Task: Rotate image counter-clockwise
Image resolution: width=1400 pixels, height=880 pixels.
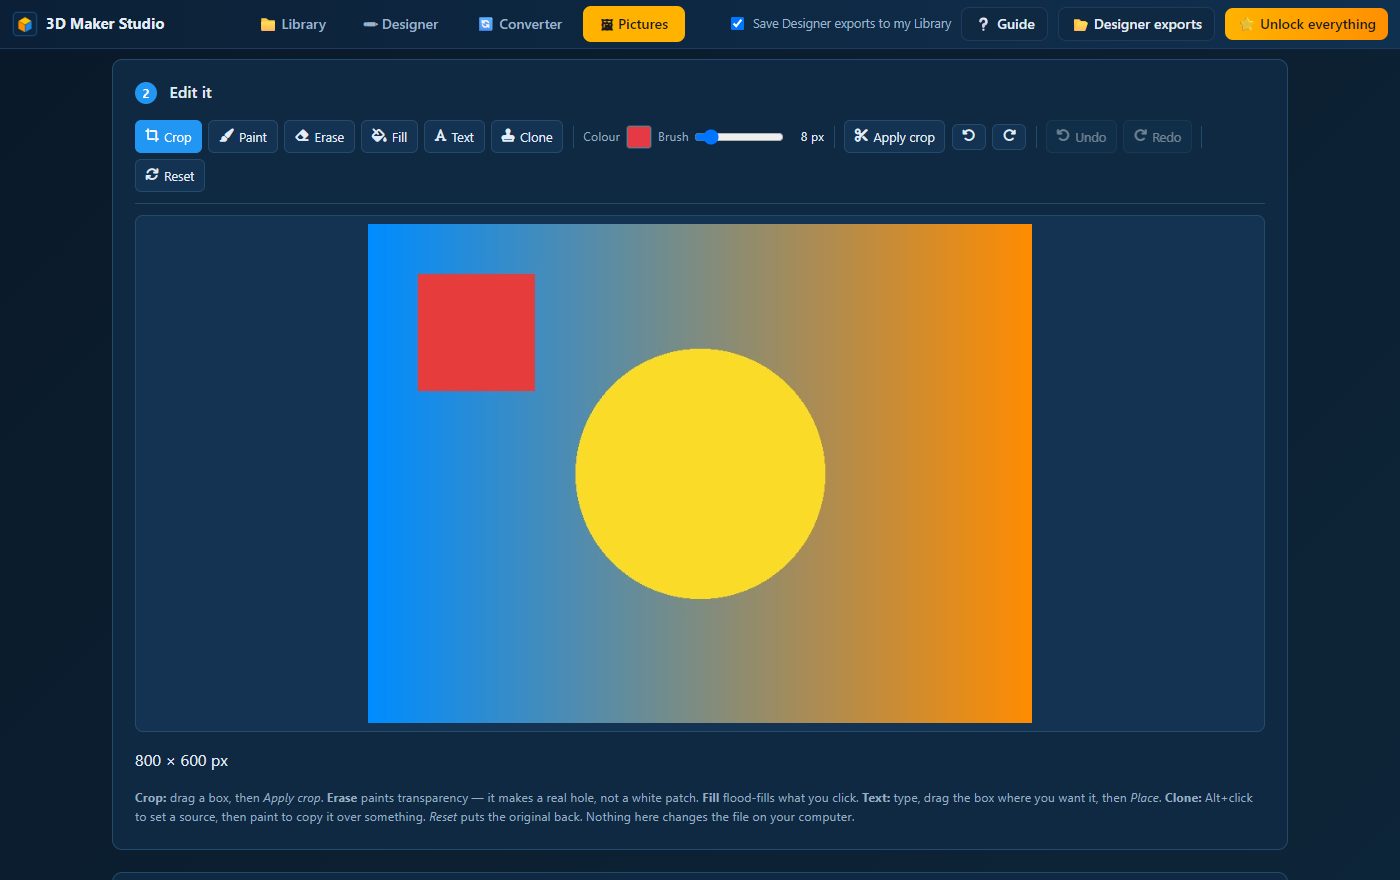Action: click(x=968, y=136)
